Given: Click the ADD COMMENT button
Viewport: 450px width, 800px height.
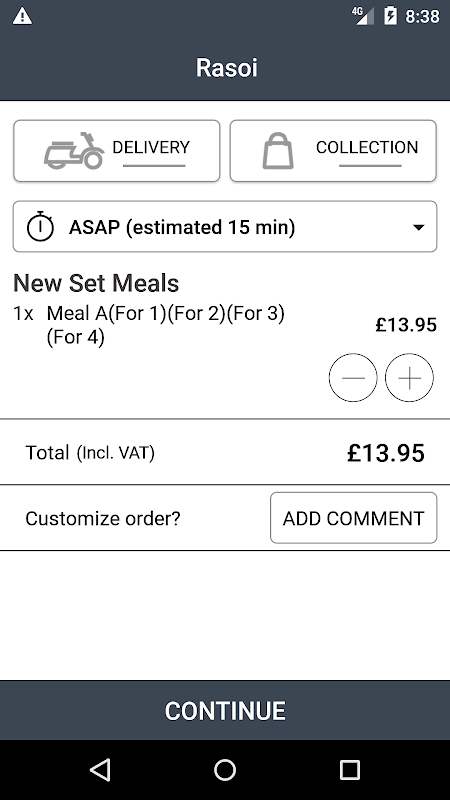Looking at the screenshot, I should click(x=354, y=518).
